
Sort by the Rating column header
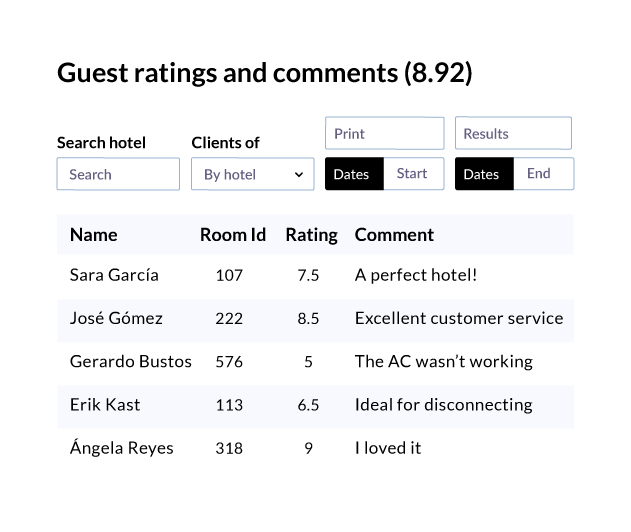[311, 235]
